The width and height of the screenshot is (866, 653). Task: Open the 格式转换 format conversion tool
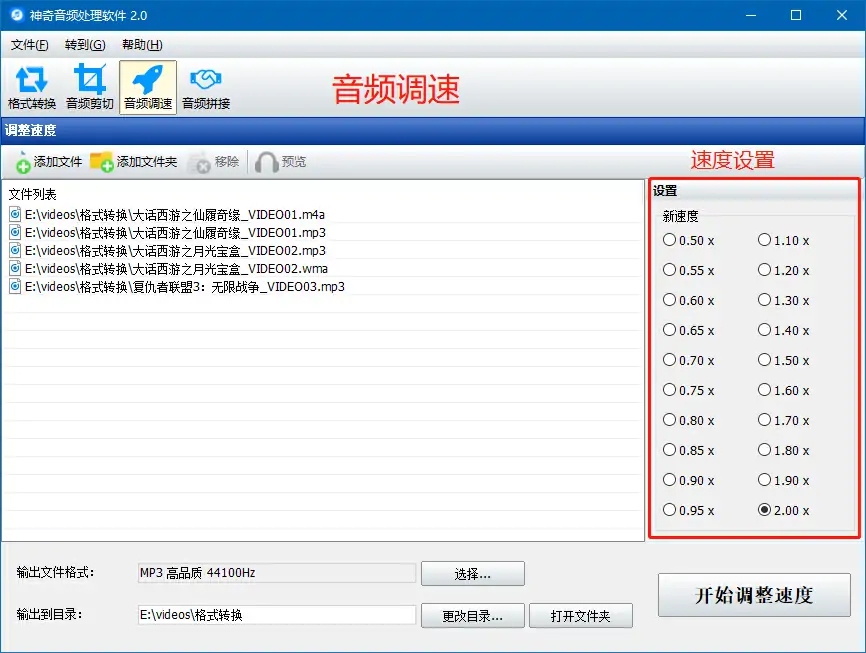[x=32, y=87]
